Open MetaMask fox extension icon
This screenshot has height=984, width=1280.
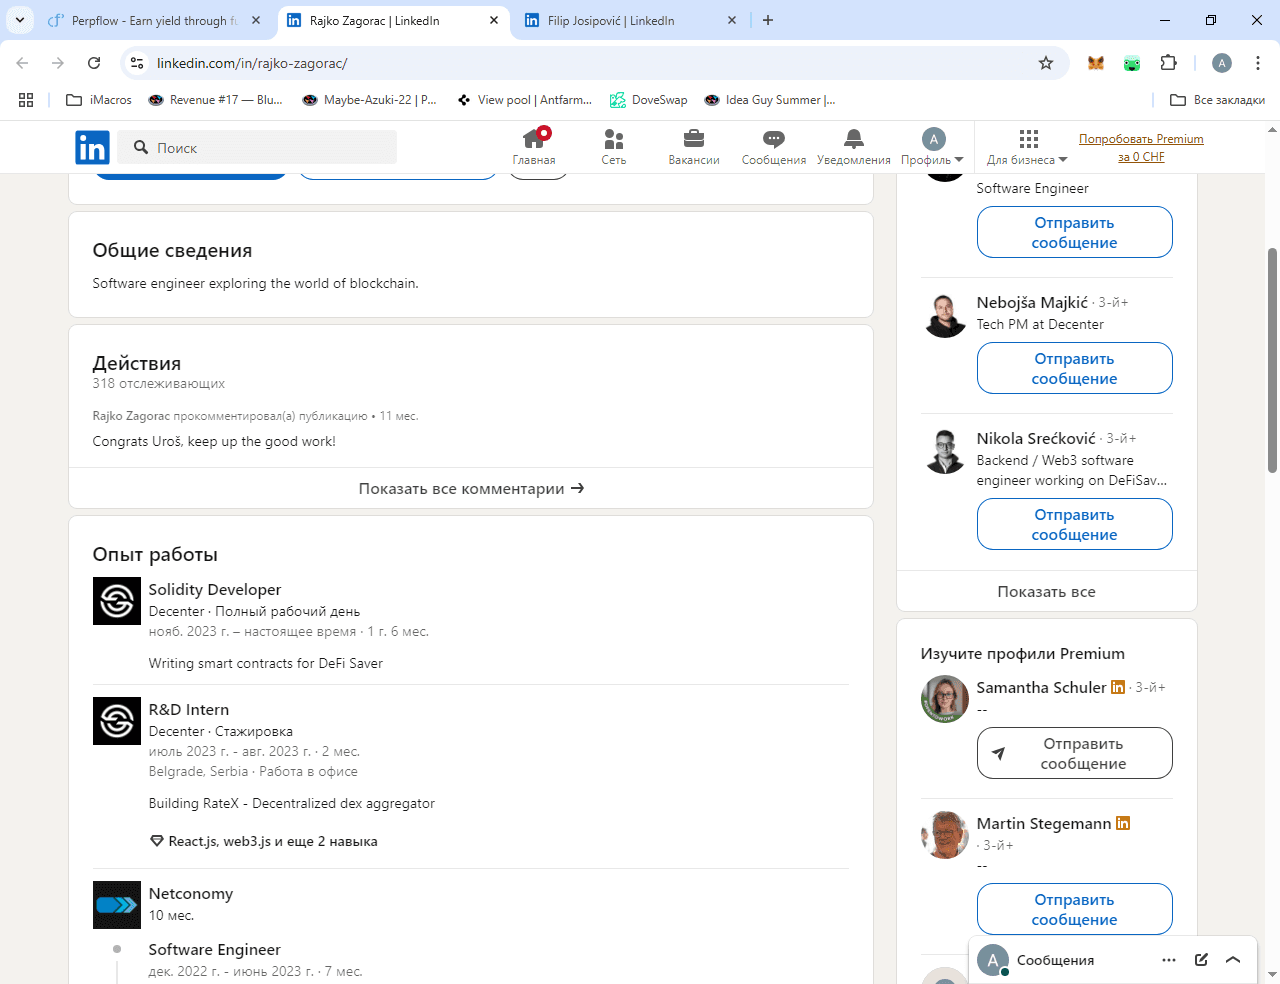pos(1096,63)
